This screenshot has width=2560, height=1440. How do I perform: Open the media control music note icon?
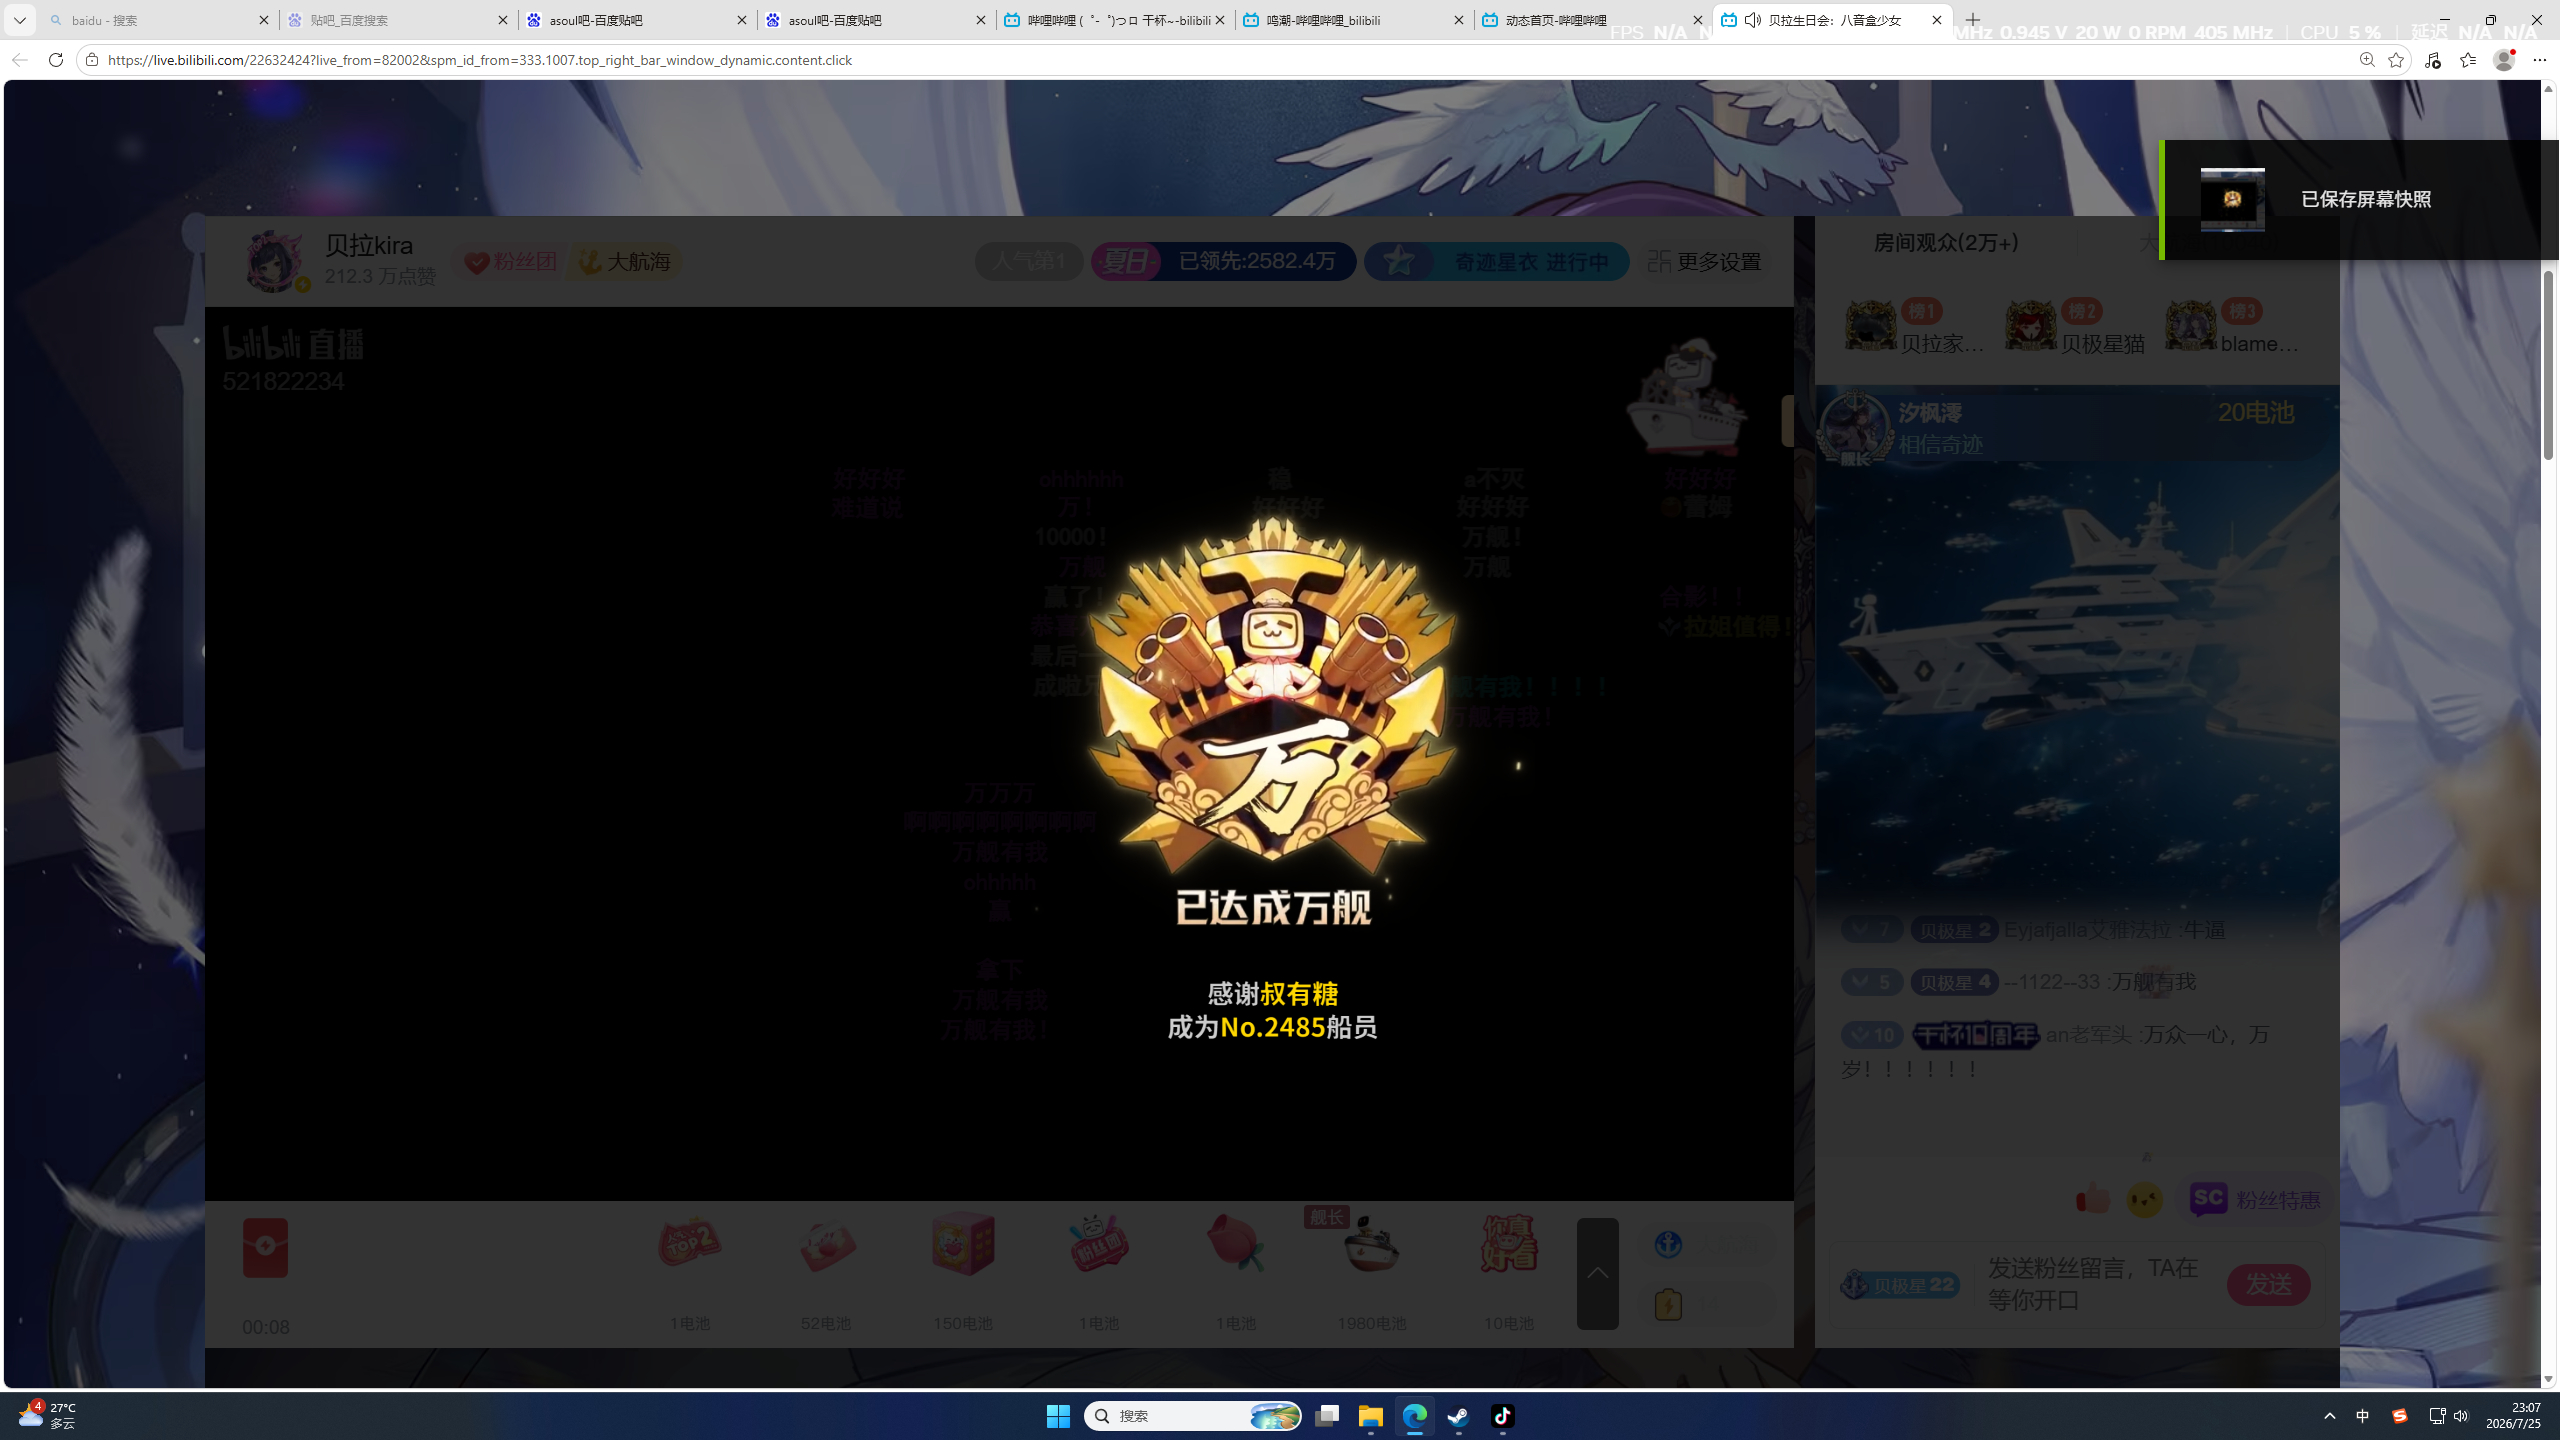coord(2432,60)
